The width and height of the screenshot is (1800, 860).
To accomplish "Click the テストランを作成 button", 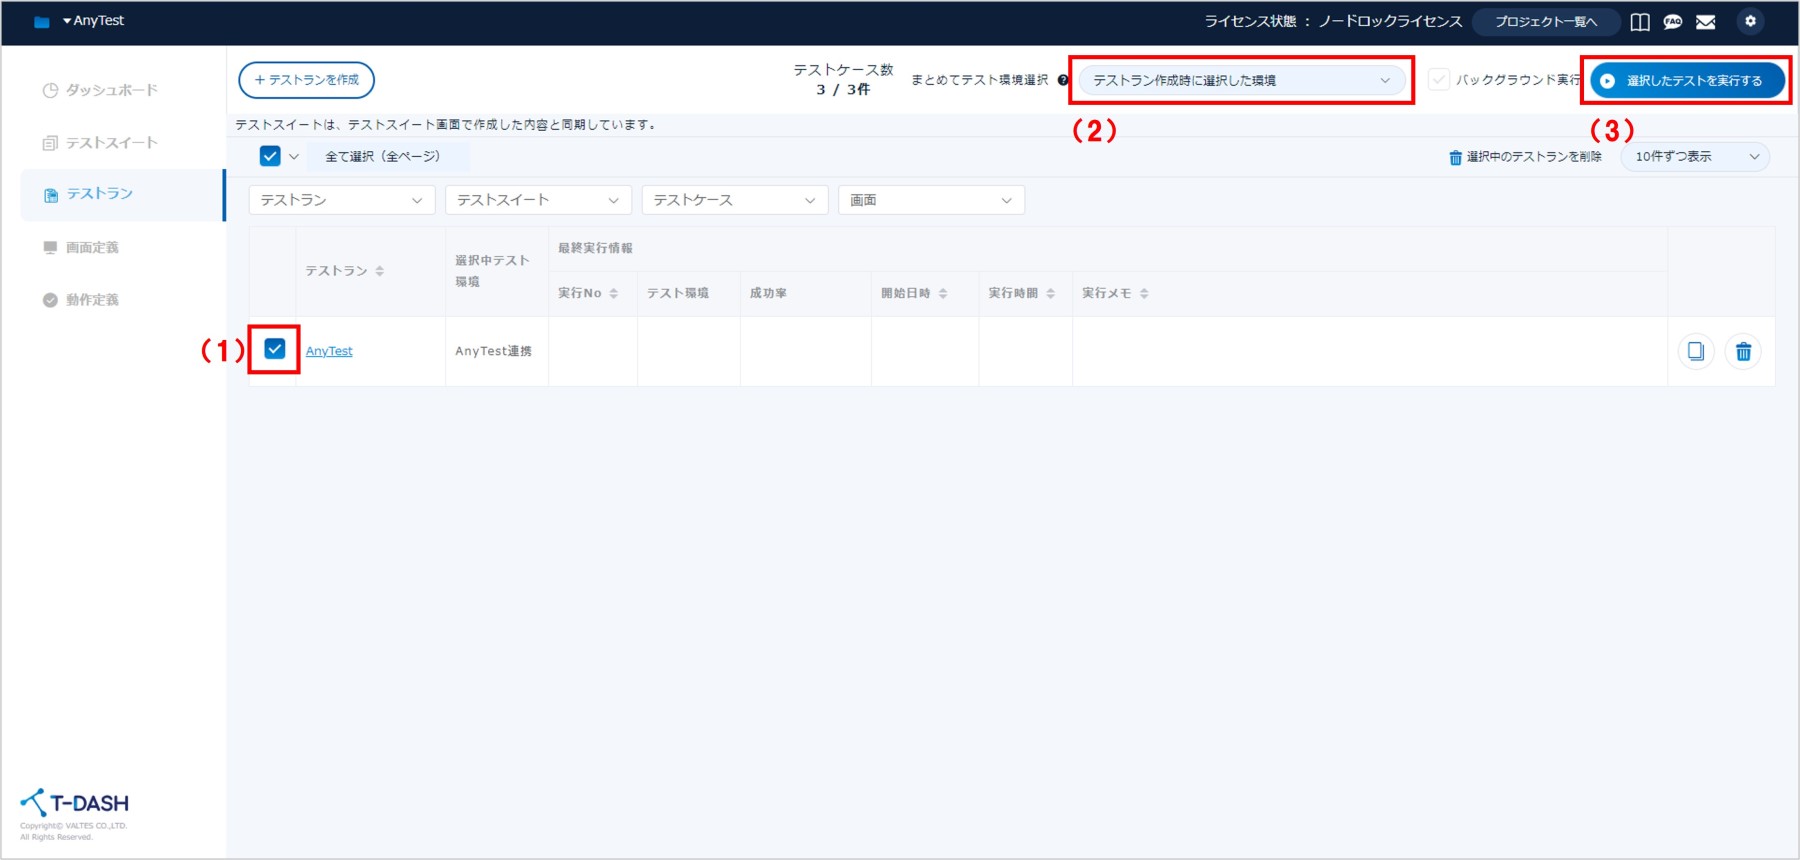I will click(306, 80).
